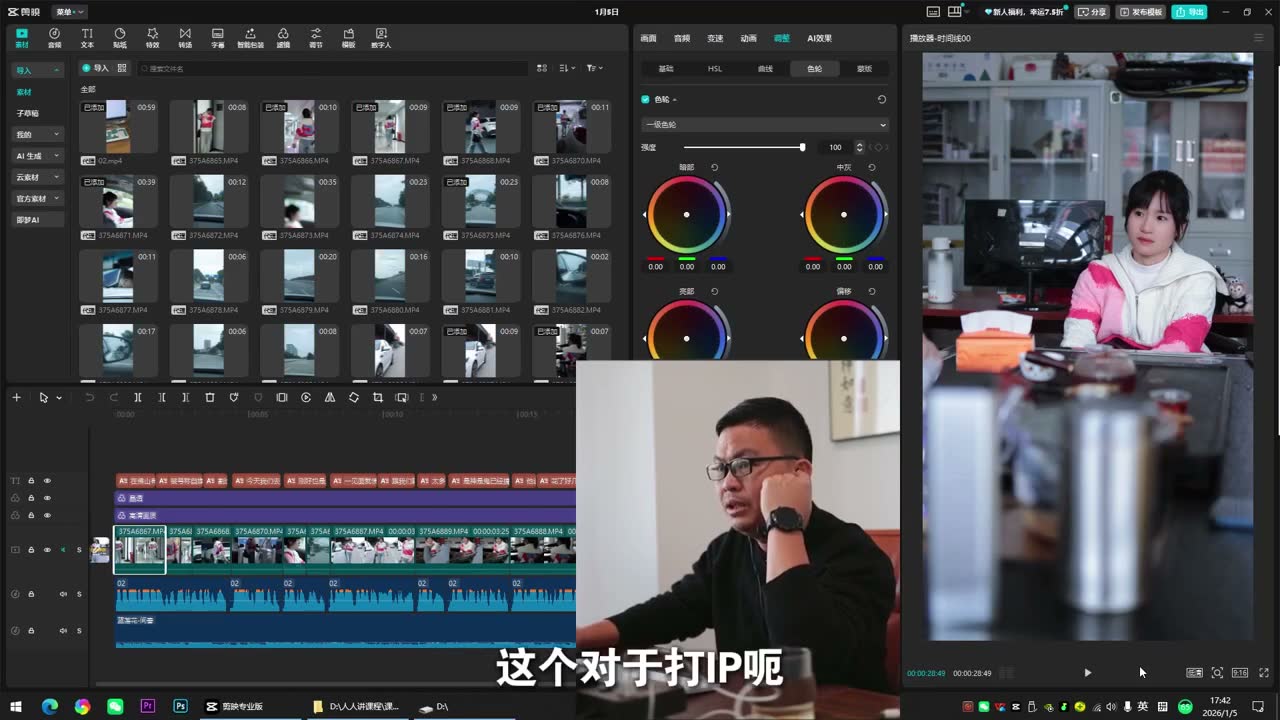
Task: Click the fullscreen icon in player
Action: [1264, 673]
